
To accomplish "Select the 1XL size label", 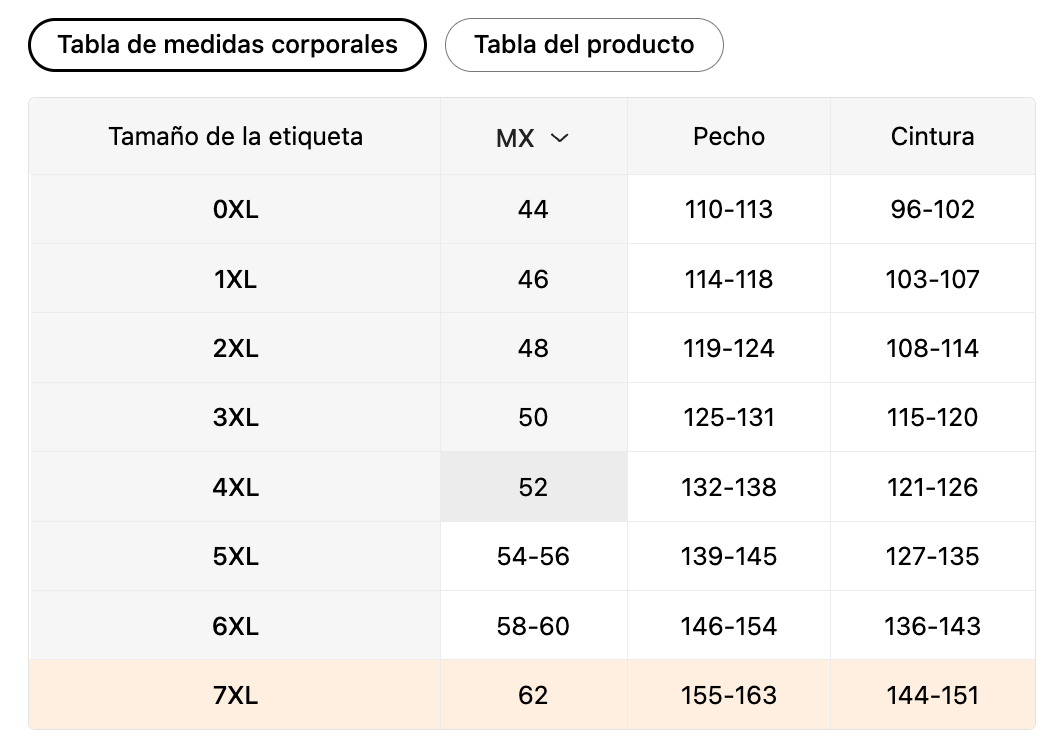I will pos(235,279).
